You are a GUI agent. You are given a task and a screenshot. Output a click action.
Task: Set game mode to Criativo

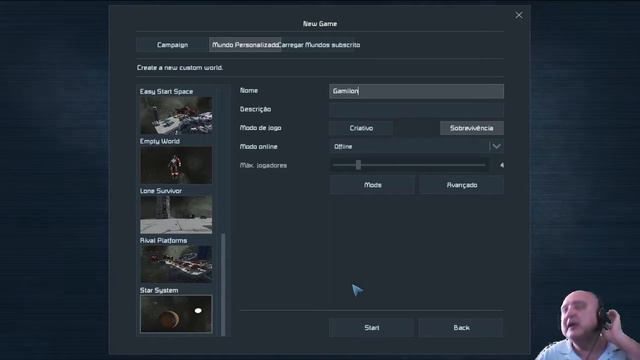click(361, 128)
